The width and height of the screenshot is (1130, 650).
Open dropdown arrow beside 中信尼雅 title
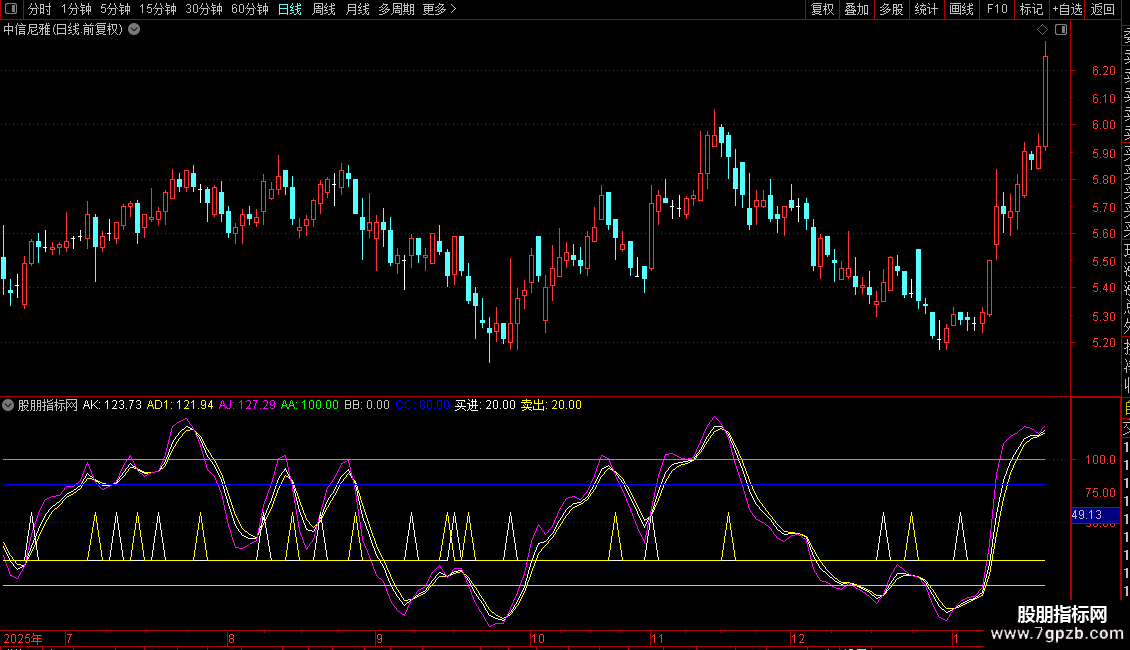point(134,30)
